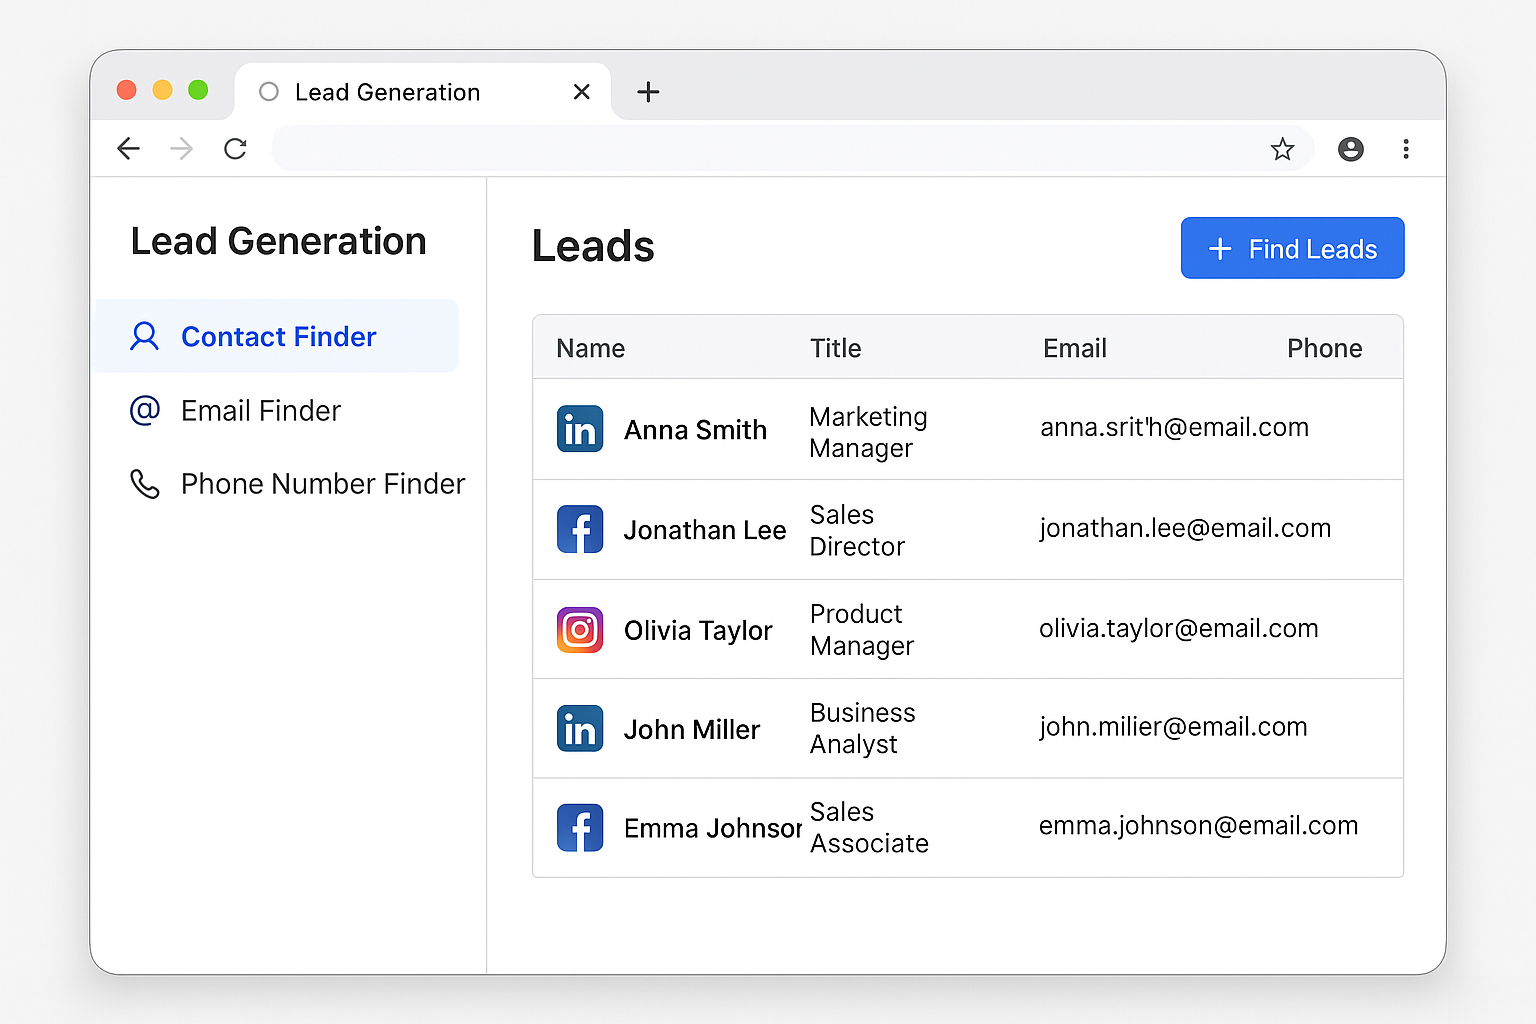Image resolution: width=1536 pixels, height=1024 pixels.
Task: Click Olivia Taylor's Instagram icon
Action: [x=580, y=630]
